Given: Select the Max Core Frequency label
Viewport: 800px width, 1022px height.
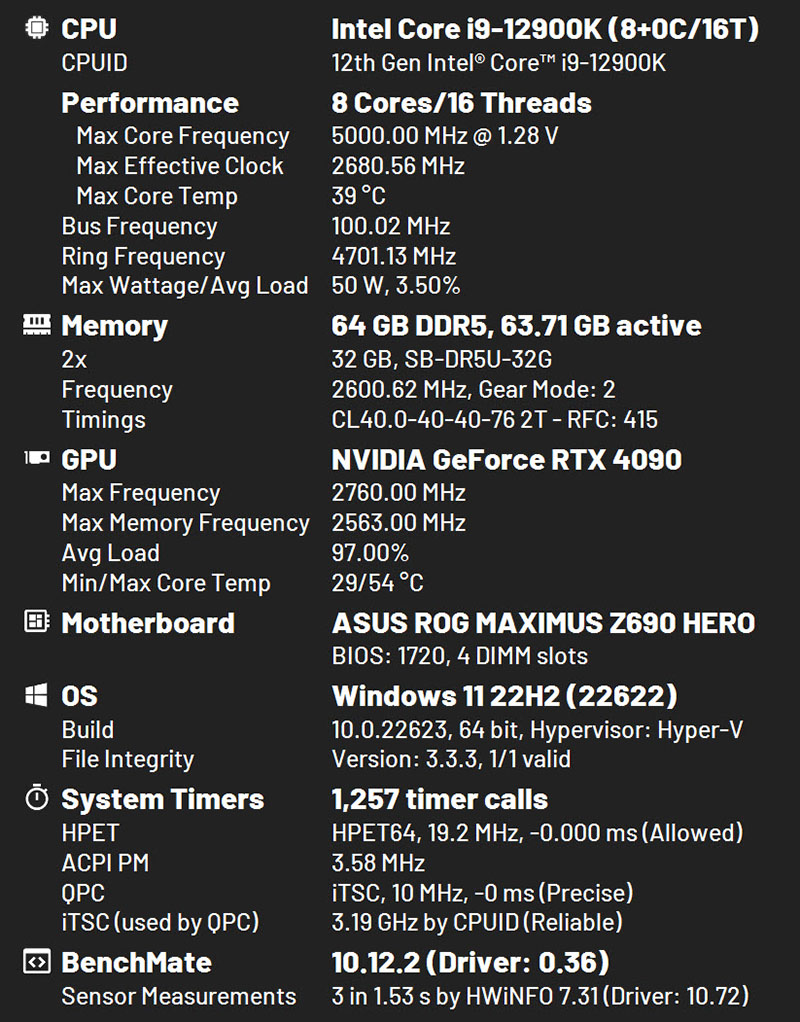Looking at the screenshot, I should [183, 136].
